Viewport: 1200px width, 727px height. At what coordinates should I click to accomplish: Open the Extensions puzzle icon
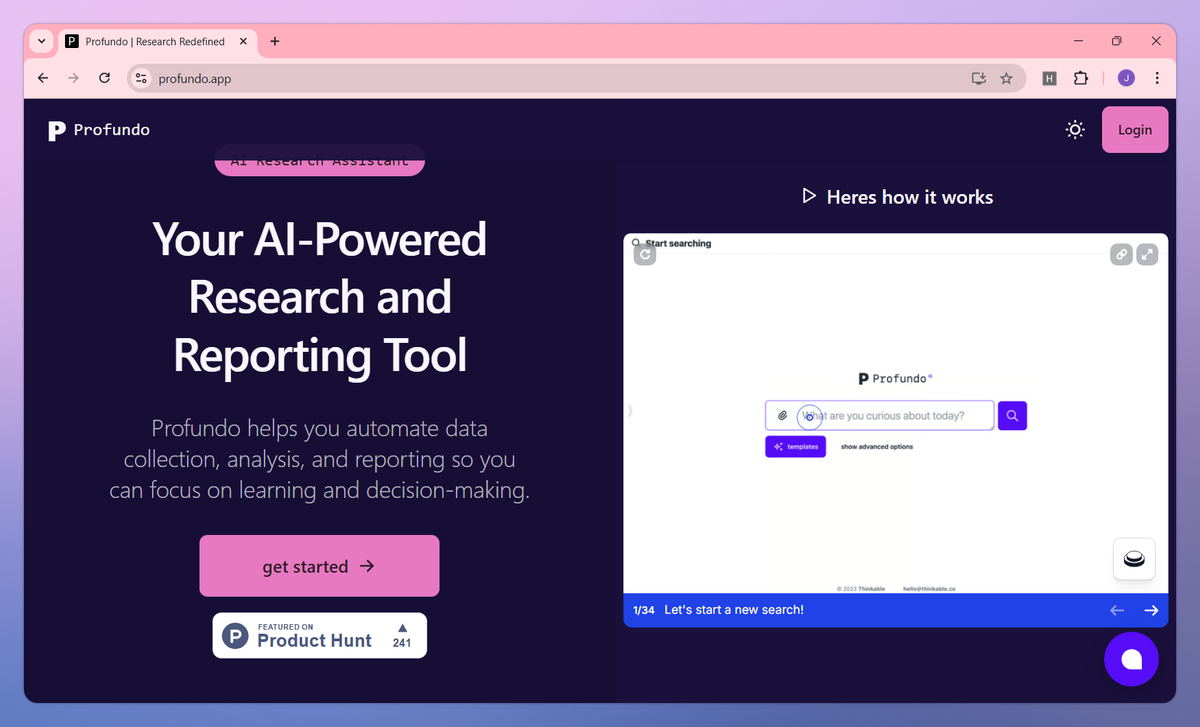click(x=1081, y=78)
